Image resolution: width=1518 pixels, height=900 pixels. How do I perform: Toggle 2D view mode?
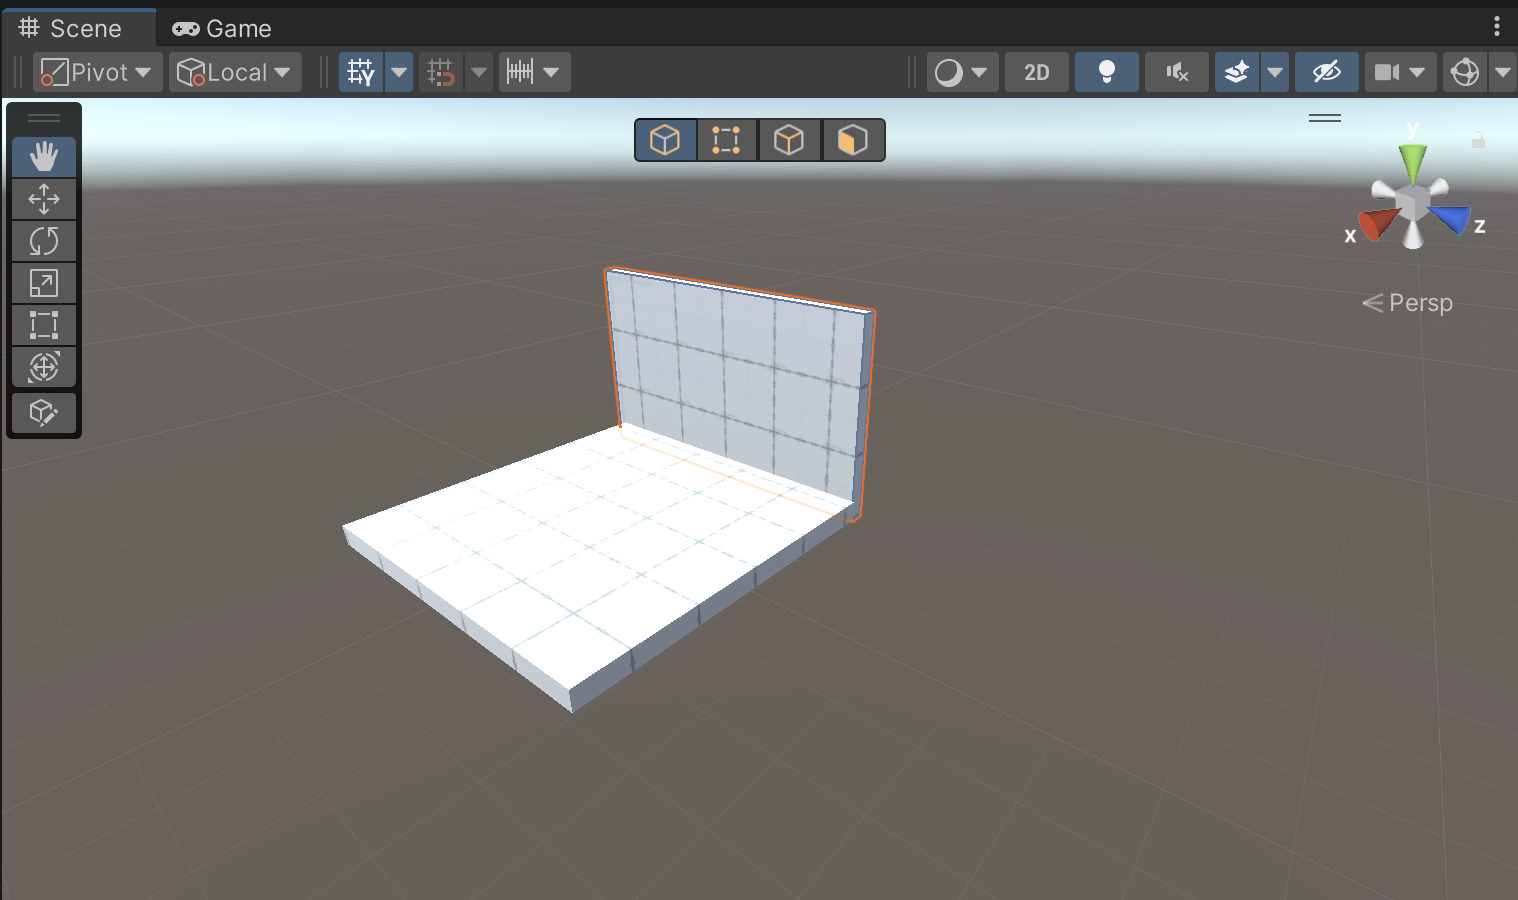coord(1036,71)
